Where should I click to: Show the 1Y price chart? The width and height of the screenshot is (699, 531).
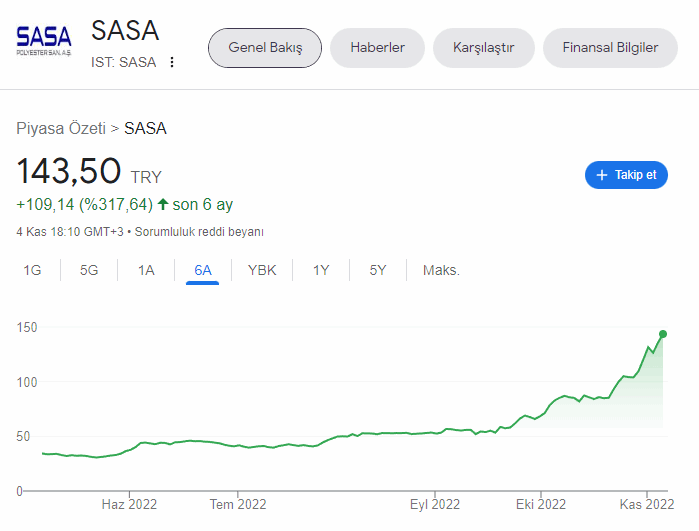pyautogui.click(x=321, y=270)
